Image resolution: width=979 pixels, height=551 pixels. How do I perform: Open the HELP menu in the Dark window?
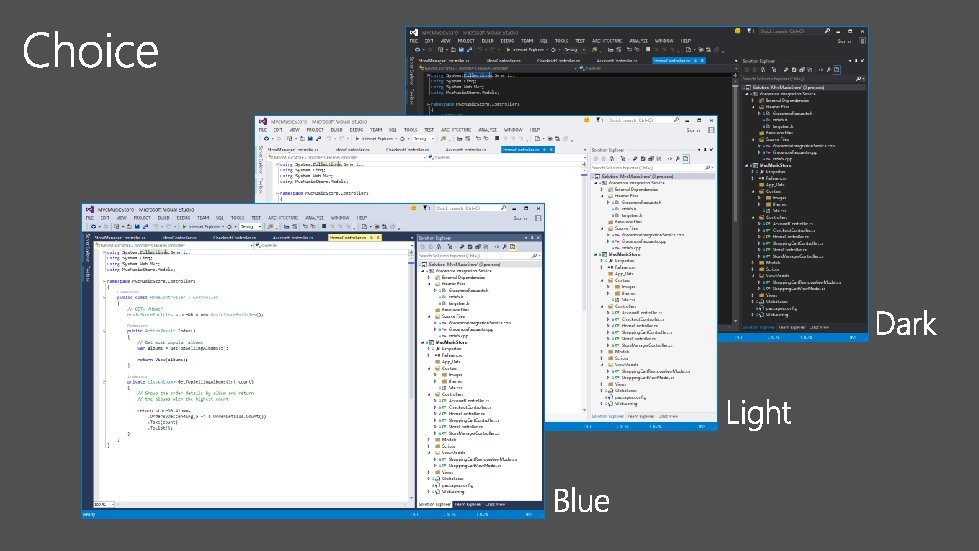686,41
